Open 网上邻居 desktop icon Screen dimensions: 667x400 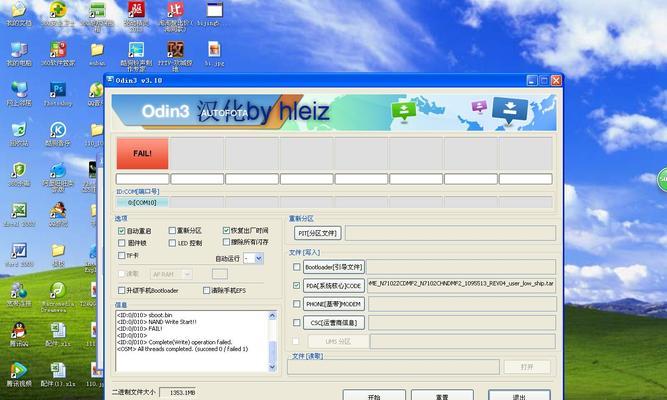[x=19, y=90]
